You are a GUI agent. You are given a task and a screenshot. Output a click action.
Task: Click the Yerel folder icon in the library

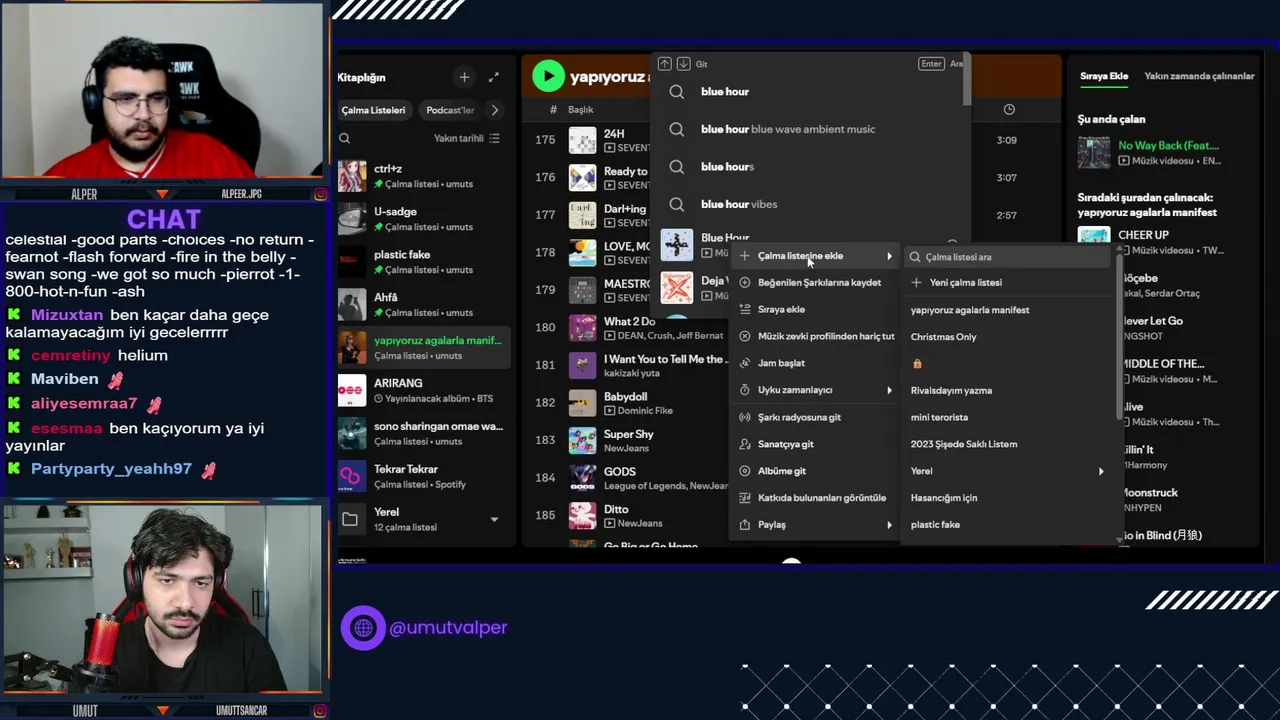pos(350,519)
